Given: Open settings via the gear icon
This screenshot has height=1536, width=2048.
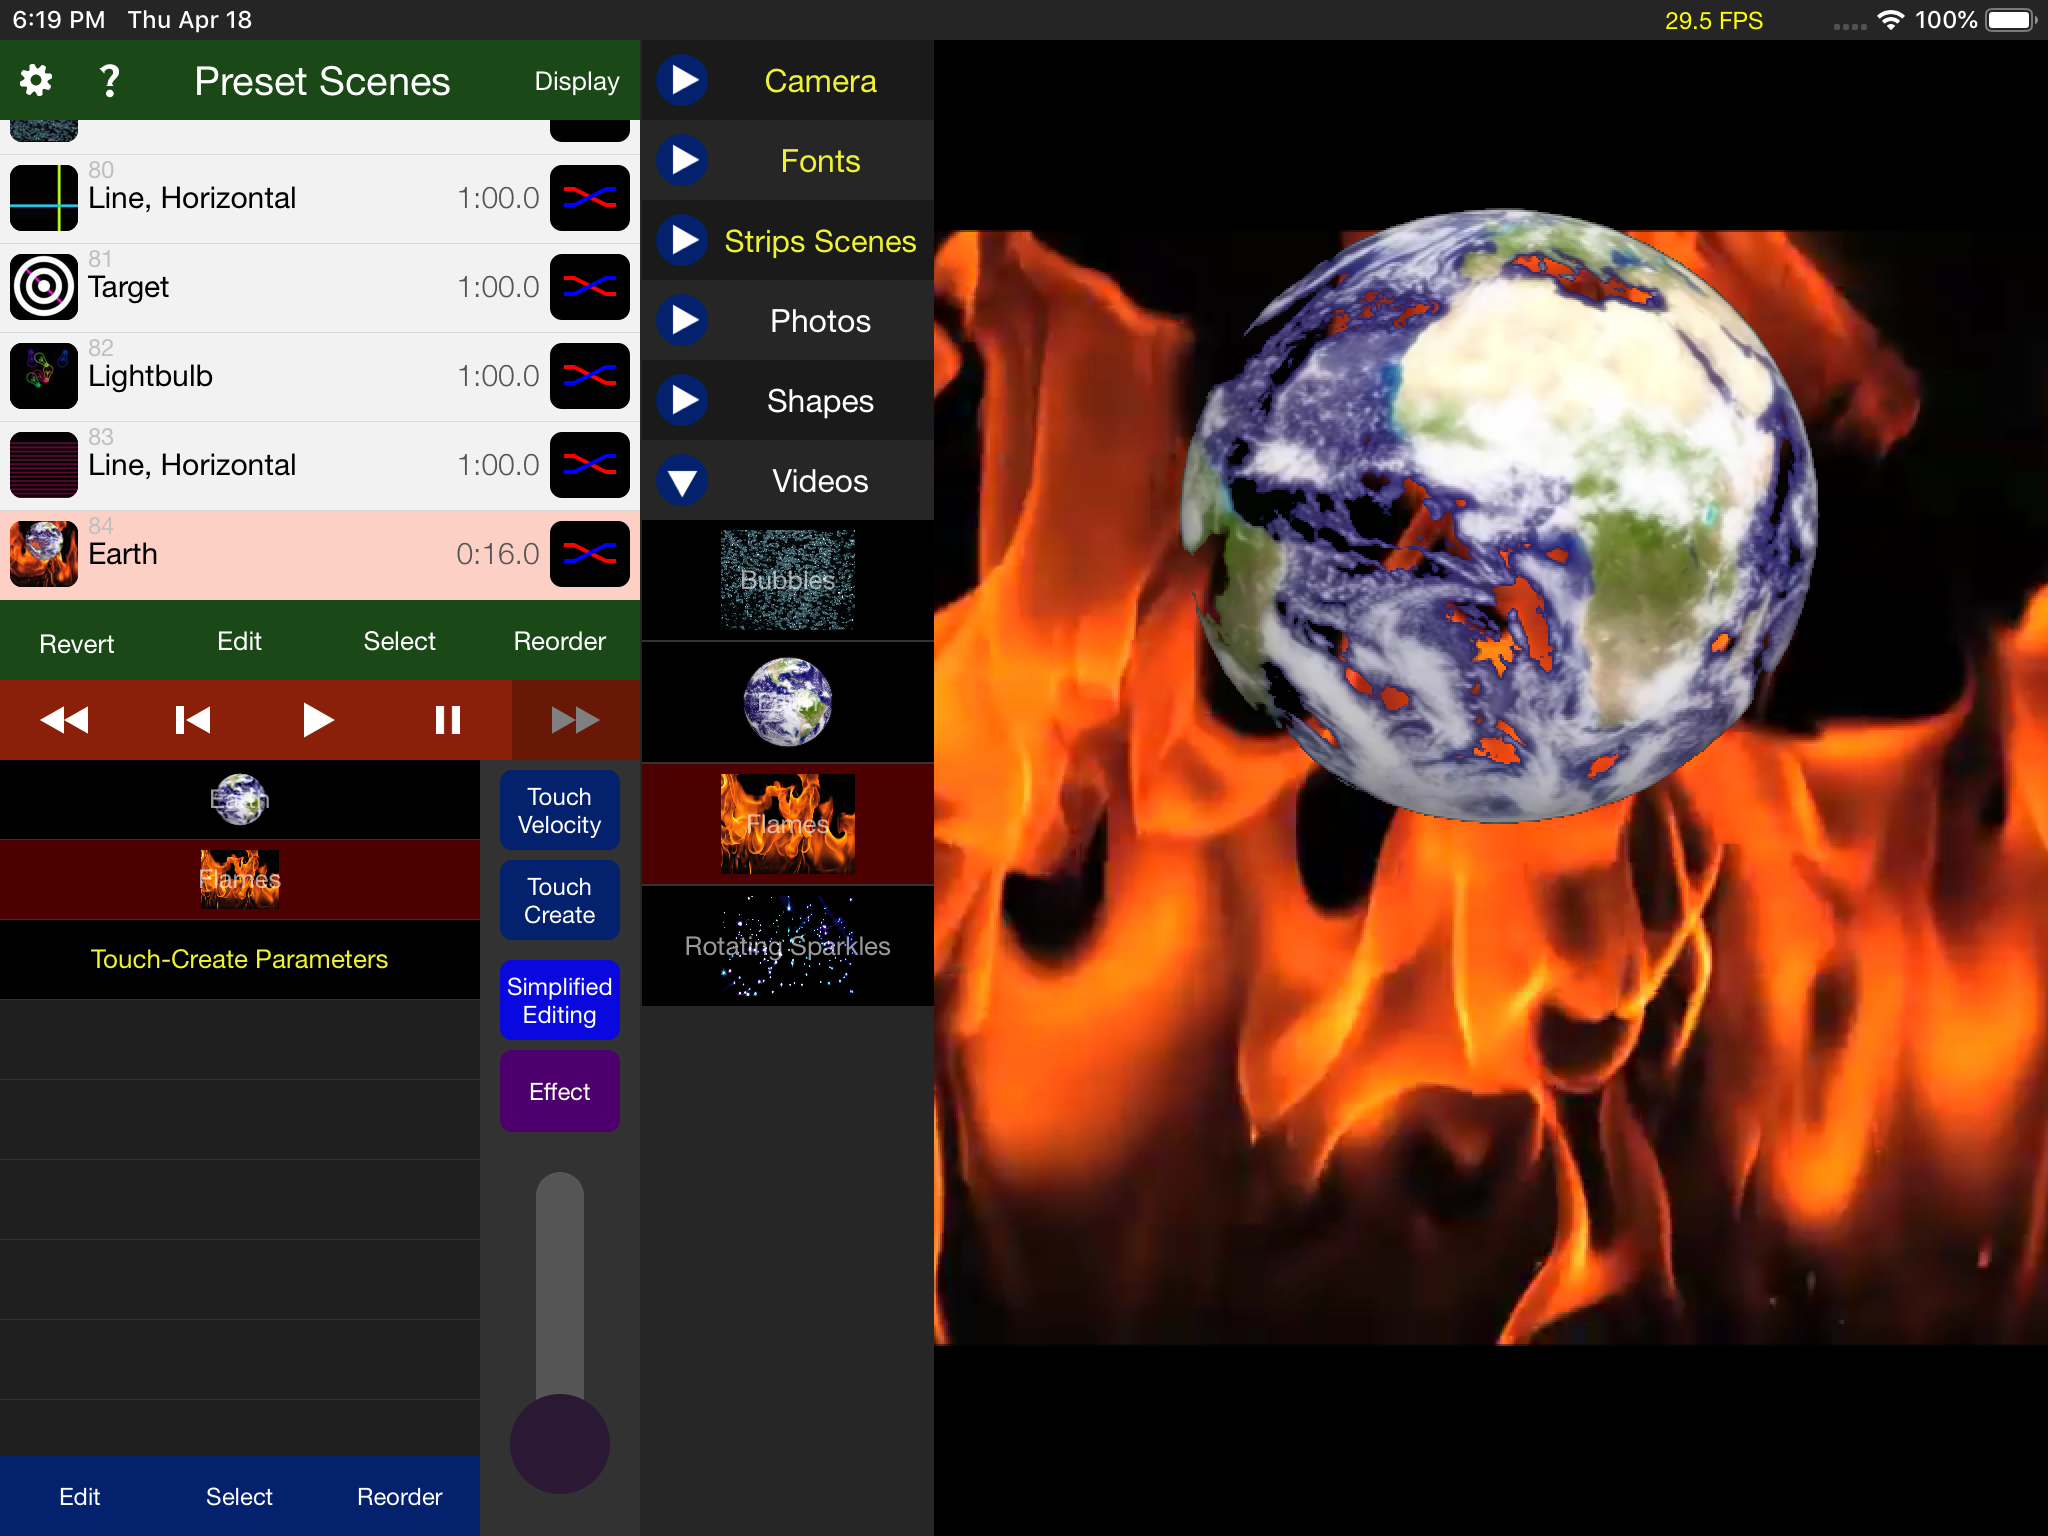Looking at the screenshot, I should (36, 80).
